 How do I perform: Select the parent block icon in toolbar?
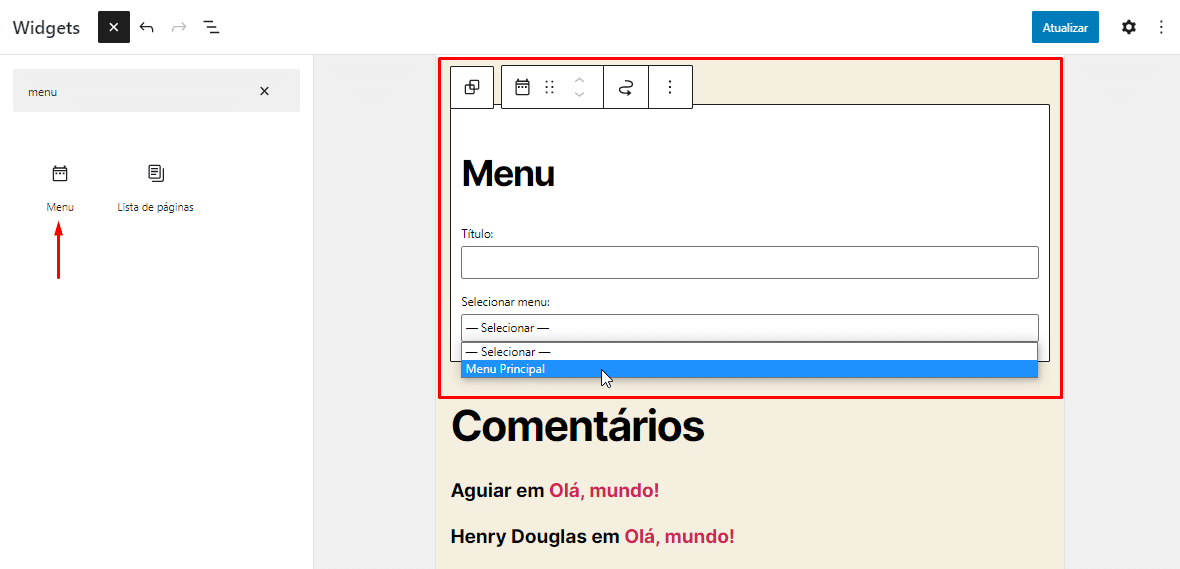(x=472, y=87)
